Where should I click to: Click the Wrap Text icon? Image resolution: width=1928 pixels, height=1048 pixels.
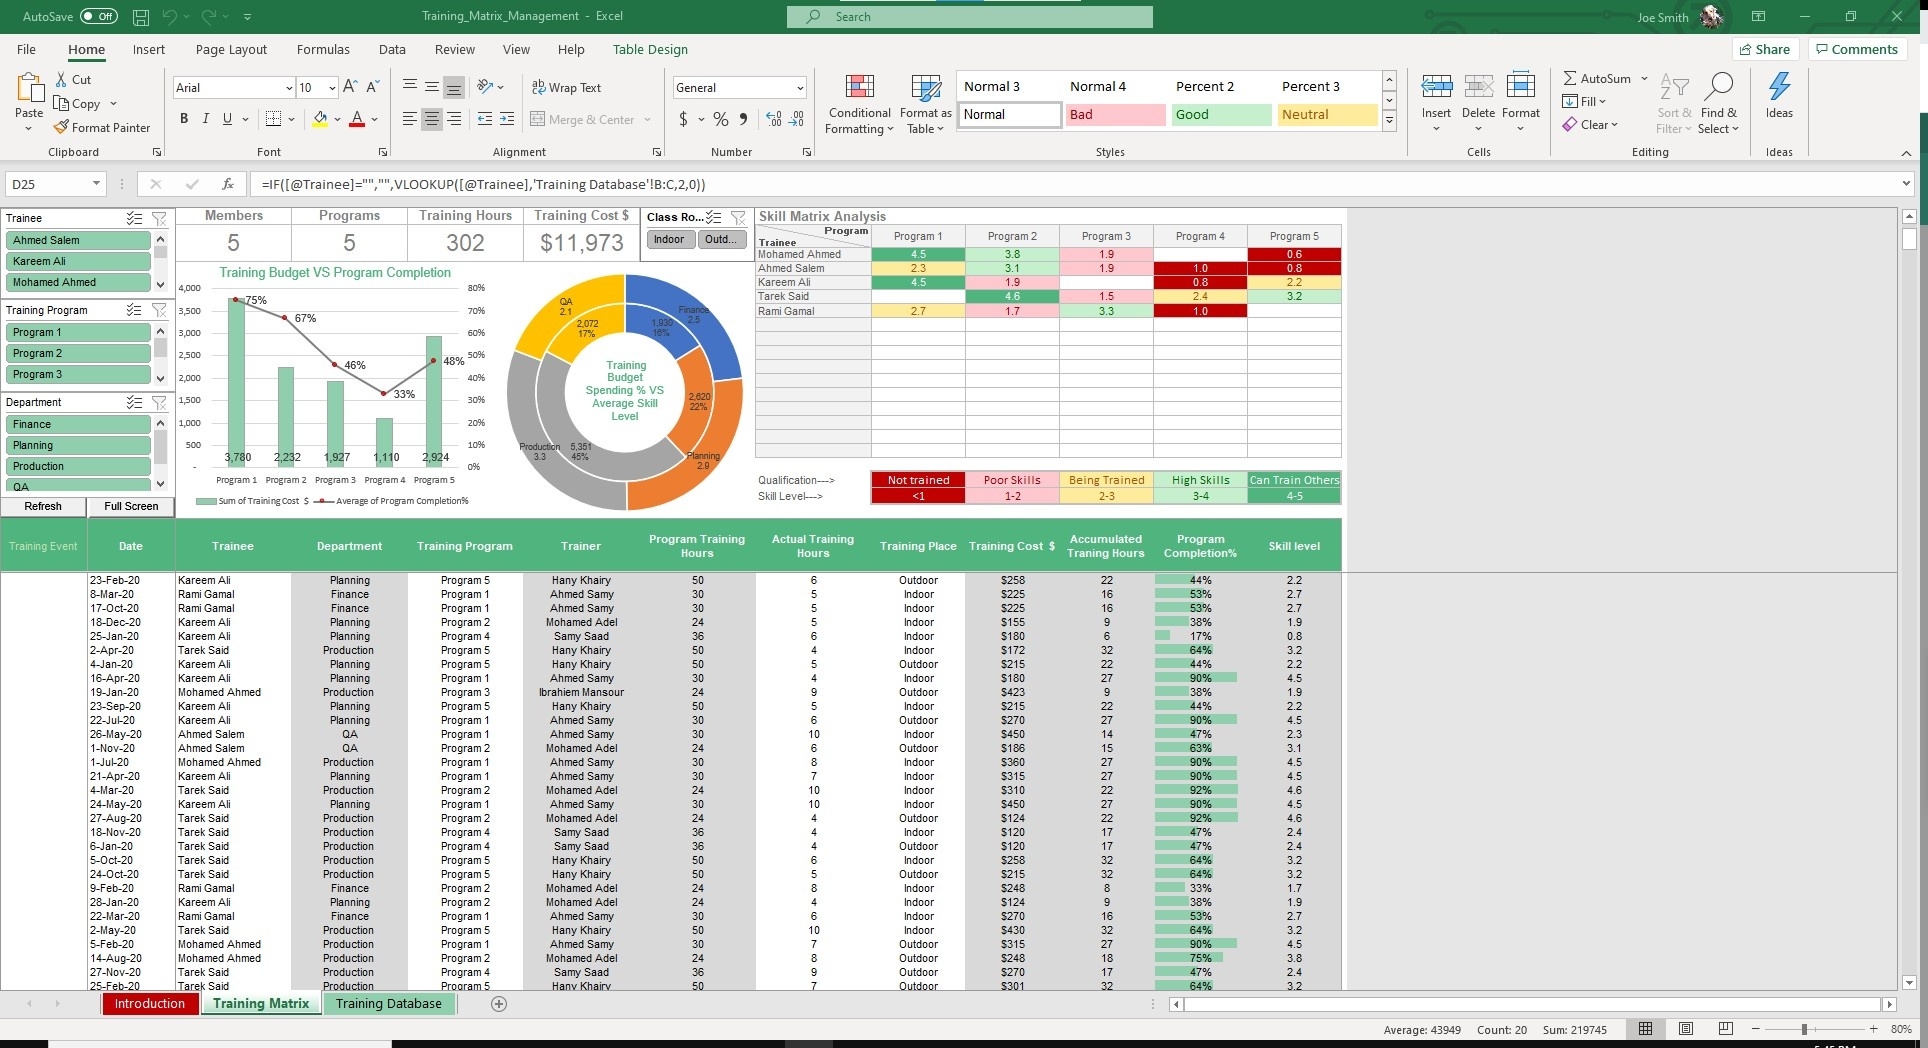point(539,87)
